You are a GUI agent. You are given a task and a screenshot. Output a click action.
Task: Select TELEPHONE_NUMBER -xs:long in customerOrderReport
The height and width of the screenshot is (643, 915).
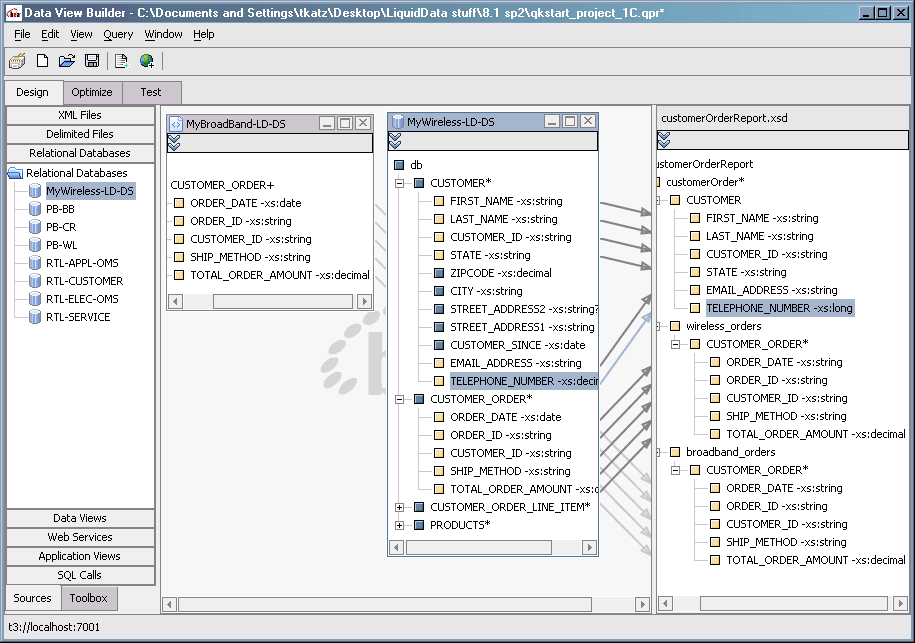tap(779, 308)
